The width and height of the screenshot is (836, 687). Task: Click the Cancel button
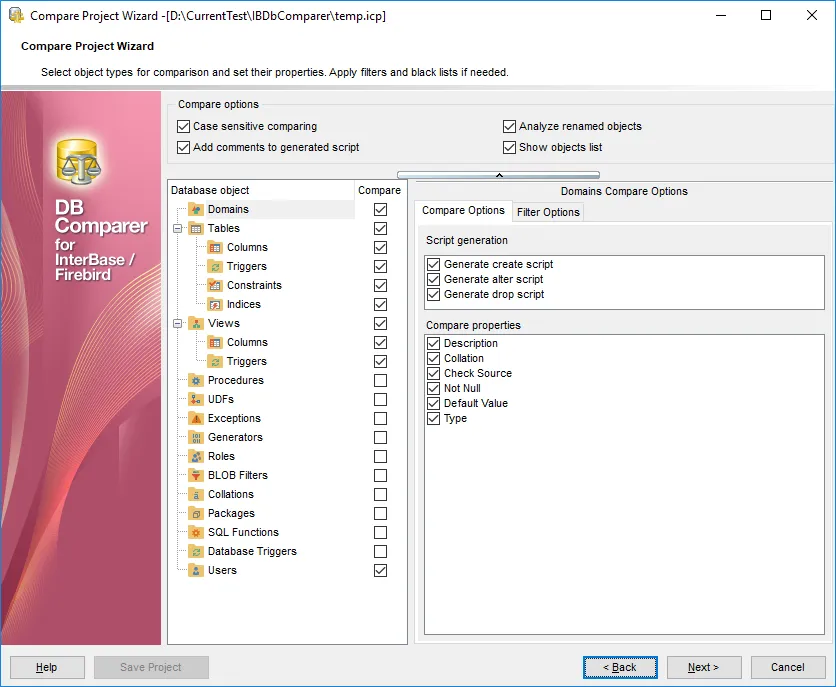(788, 667)
